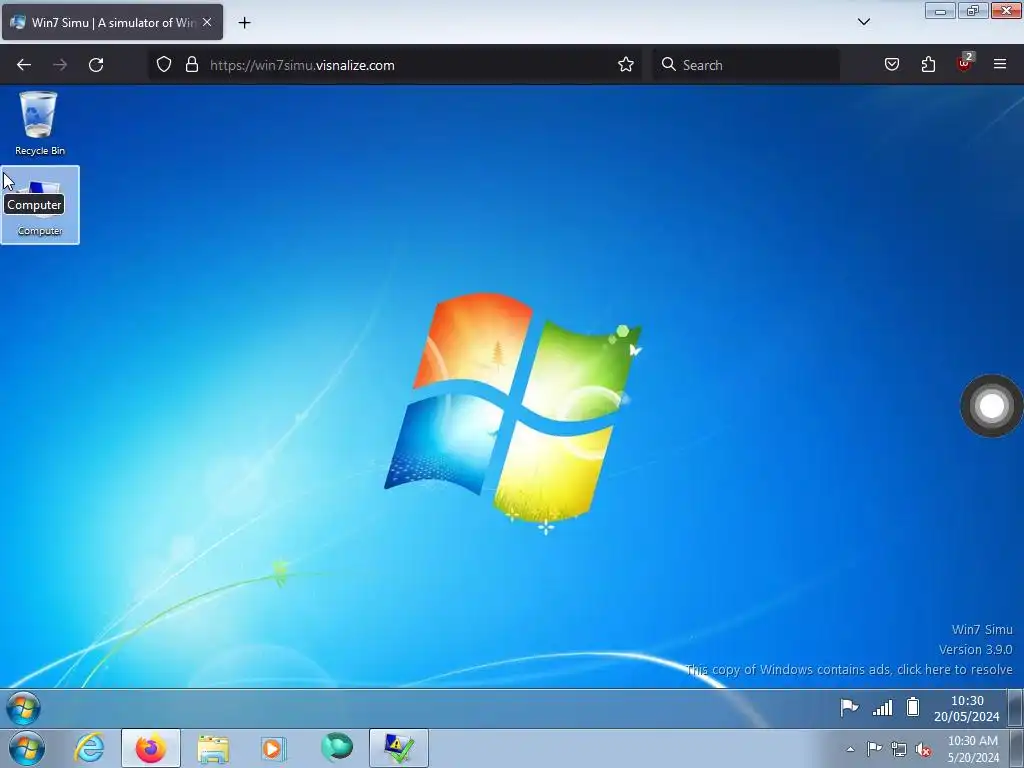The height and width of the screenshot is (768, 1024).
Task: Switch to Firefox in the taskbar
Action: coord(151,748)
